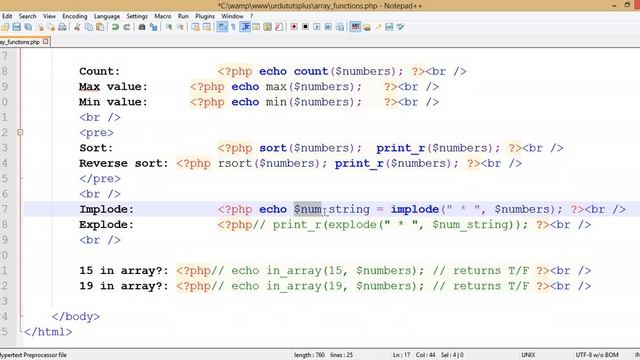This screenshot has width=640, height=360.
Task: Click the green checkmark icon ending the toolbar
Action: 400,27
